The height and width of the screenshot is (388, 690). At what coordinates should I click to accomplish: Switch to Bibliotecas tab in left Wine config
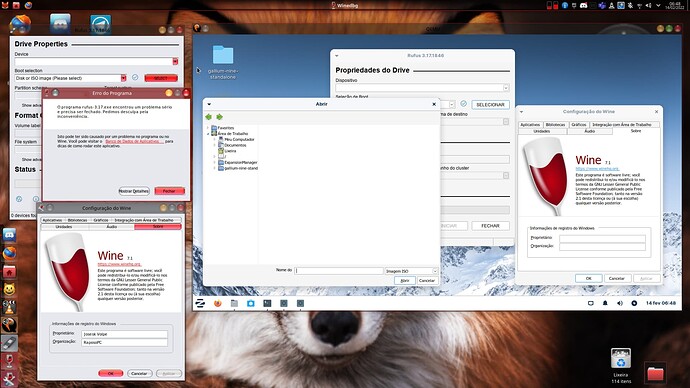point(77,220)
